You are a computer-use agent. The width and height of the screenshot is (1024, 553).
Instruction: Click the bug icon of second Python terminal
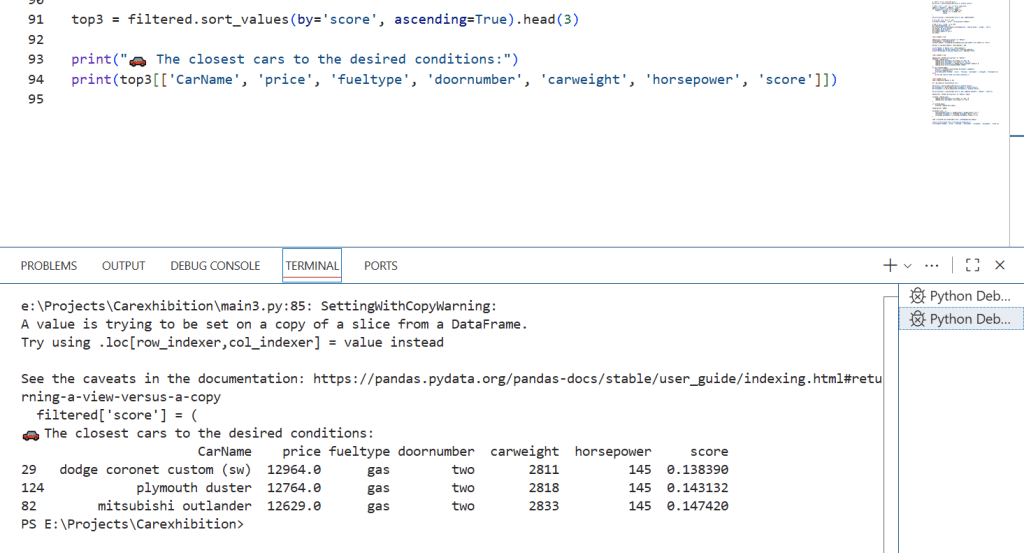(x=916, y=319)
